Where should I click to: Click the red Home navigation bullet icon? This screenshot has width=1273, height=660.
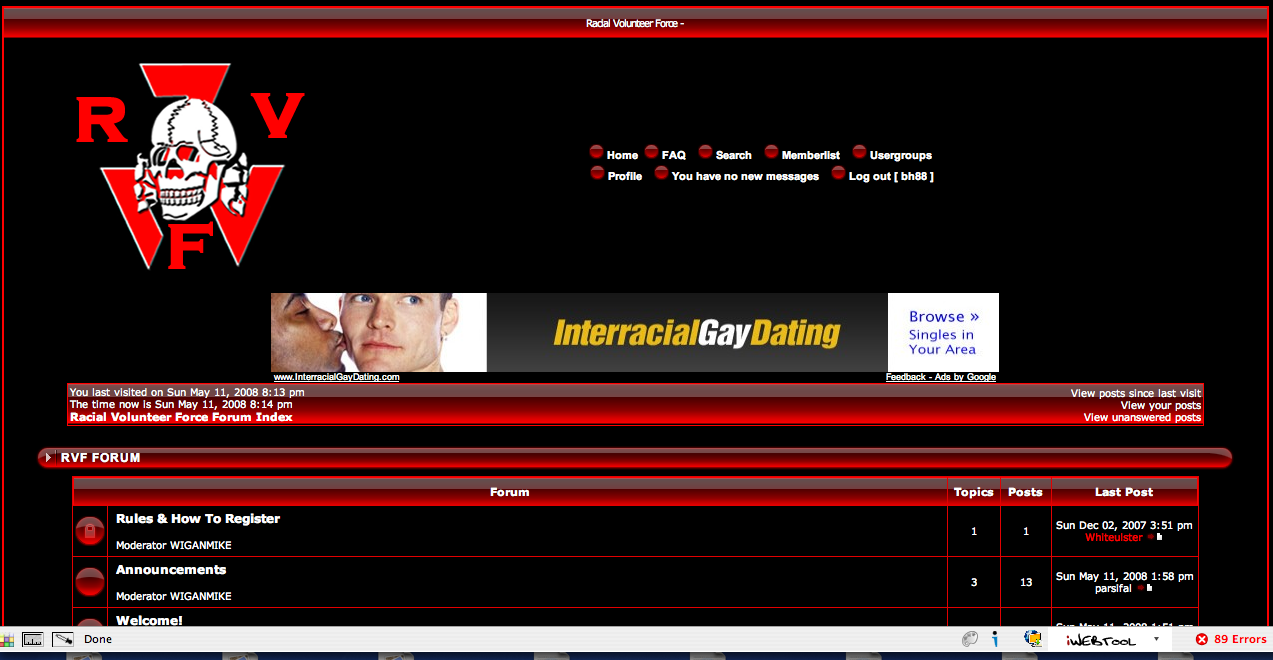[x=596, y=153]
